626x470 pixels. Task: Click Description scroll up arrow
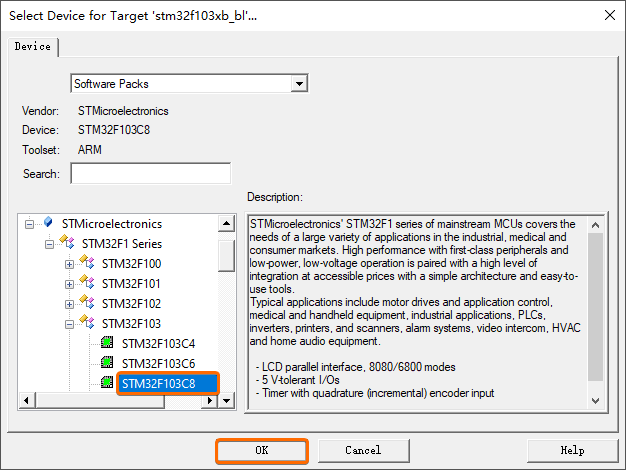tap(595, 225)
